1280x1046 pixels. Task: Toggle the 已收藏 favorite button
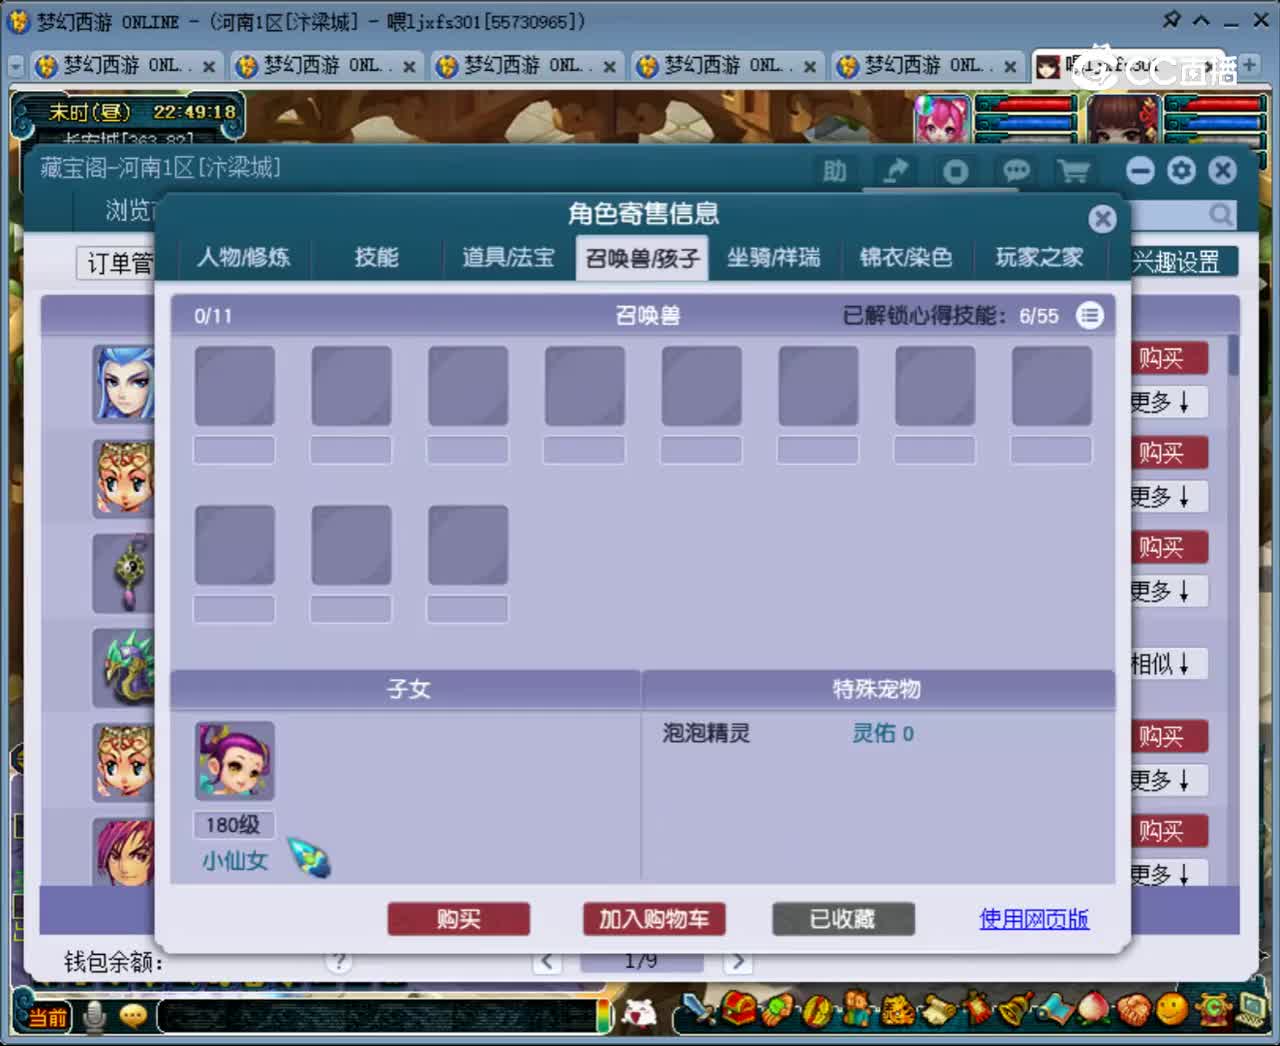tap(843, 919)
